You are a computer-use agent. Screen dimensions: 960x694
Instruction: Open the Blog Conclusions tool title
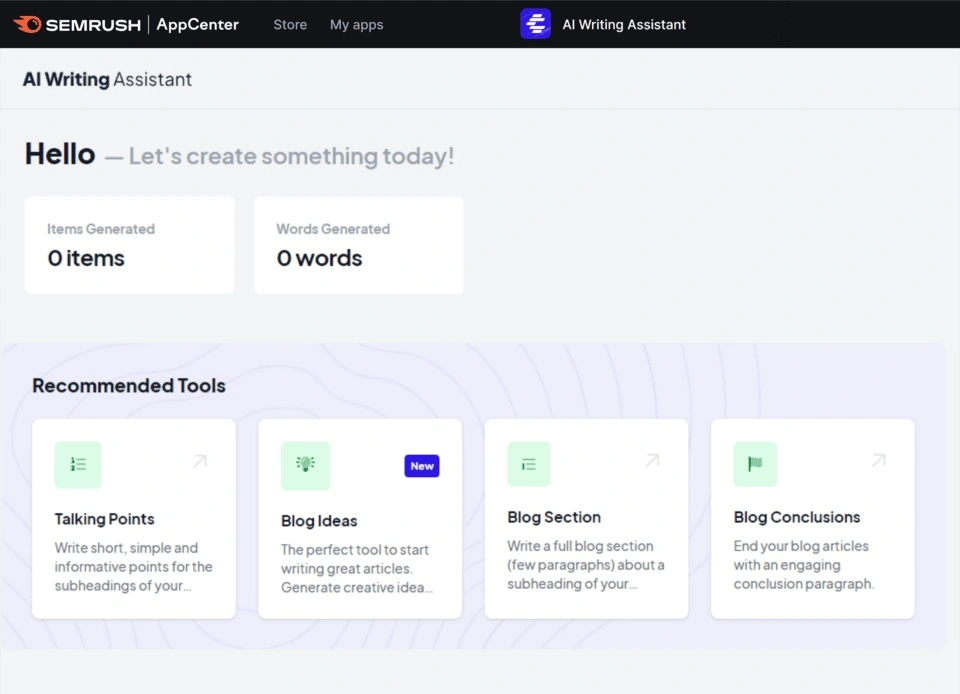[x=797, y=517]
